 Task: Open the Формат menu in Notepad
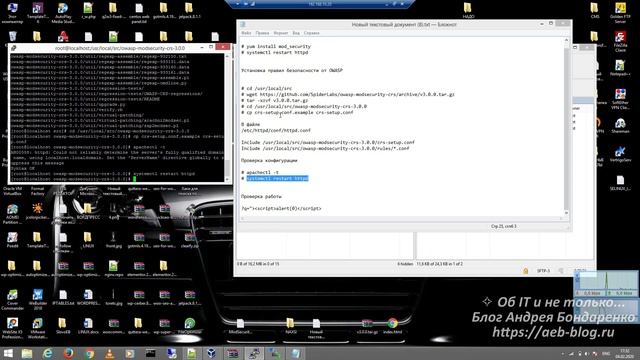pyautogui.click(x=281, y=33)
